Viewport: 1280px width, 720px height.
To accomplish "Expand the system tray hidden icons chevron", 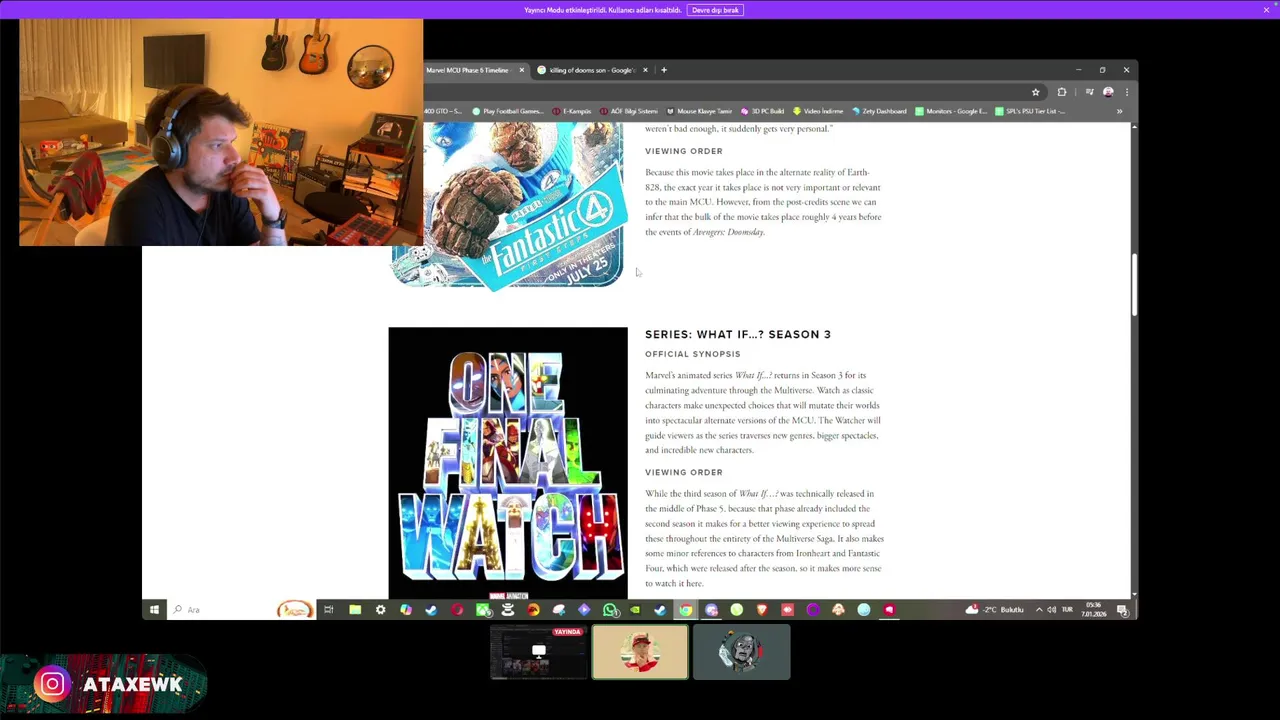I will (x=1038, y=609).
